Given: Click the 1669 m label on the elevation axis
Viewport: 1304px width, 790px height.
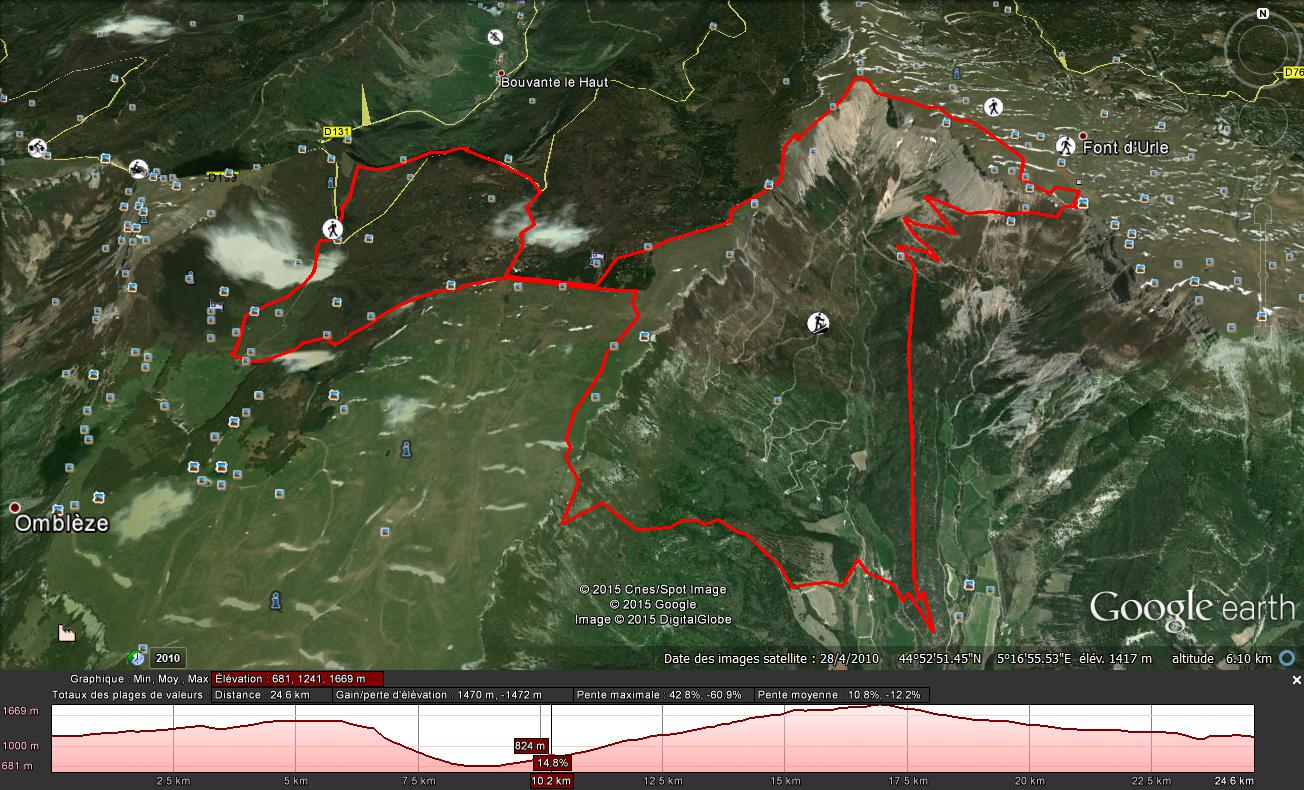Looking at the screenshot, I should pos(21,711).
